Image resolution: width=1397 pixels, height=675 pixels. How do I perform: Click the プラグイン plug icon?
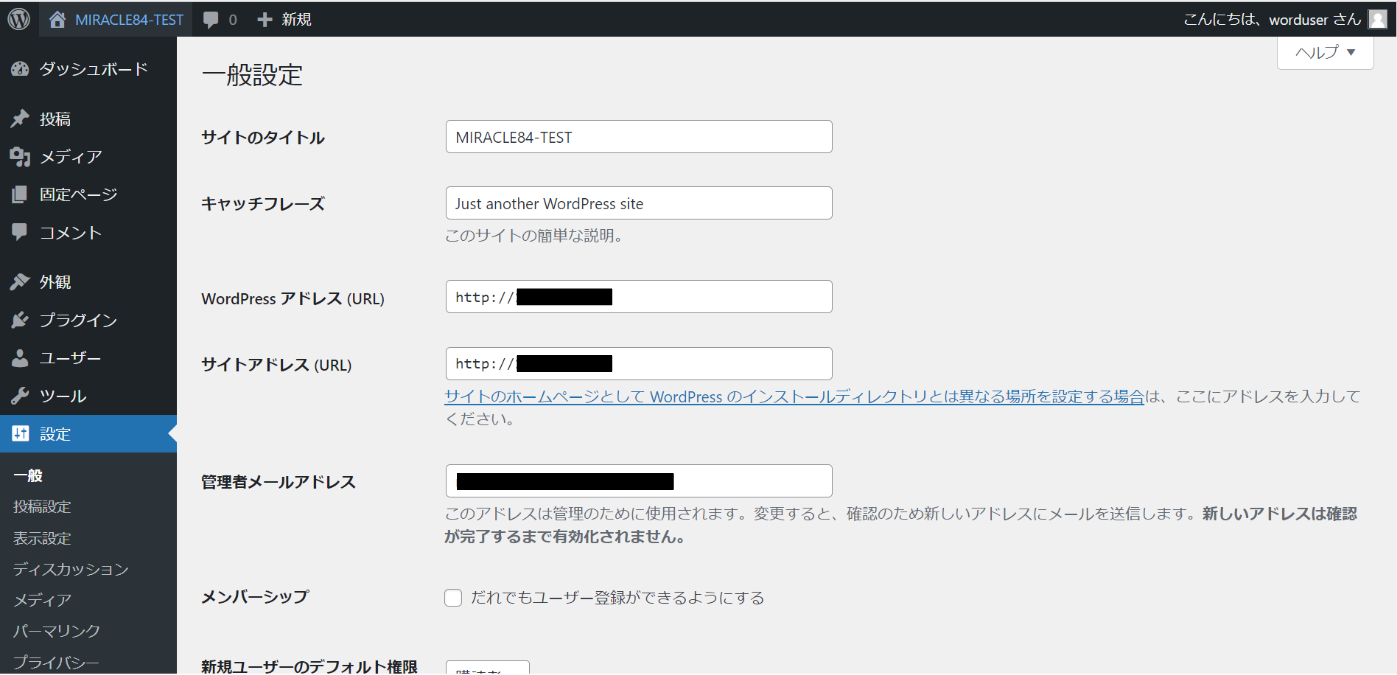click(20, 320)
